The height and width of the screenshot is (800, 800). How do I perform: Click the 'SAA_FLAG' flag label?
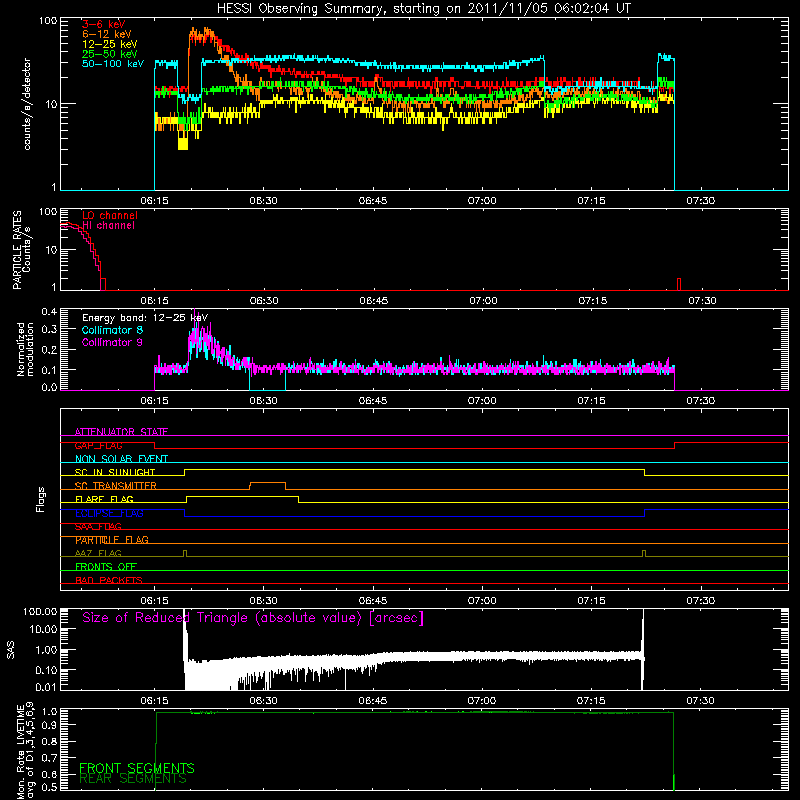click(98, 526)
